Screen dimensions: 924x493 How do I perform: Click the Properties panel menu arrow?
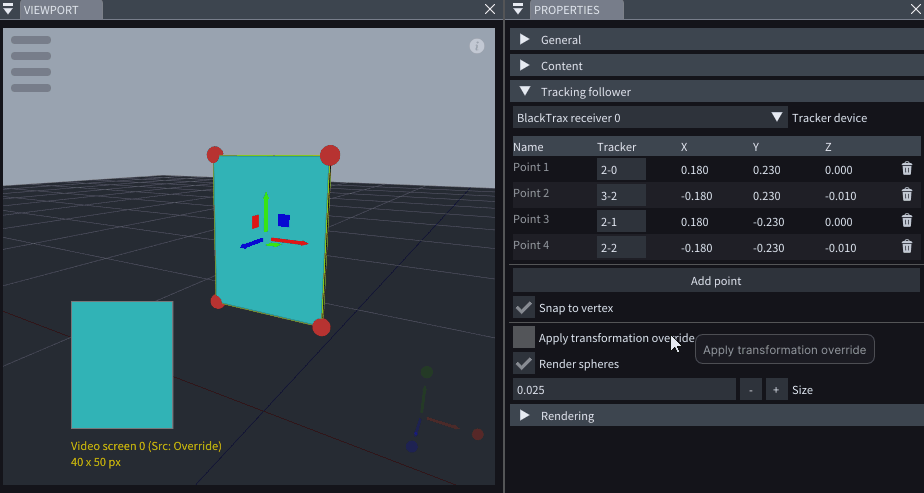coord(519,10)
